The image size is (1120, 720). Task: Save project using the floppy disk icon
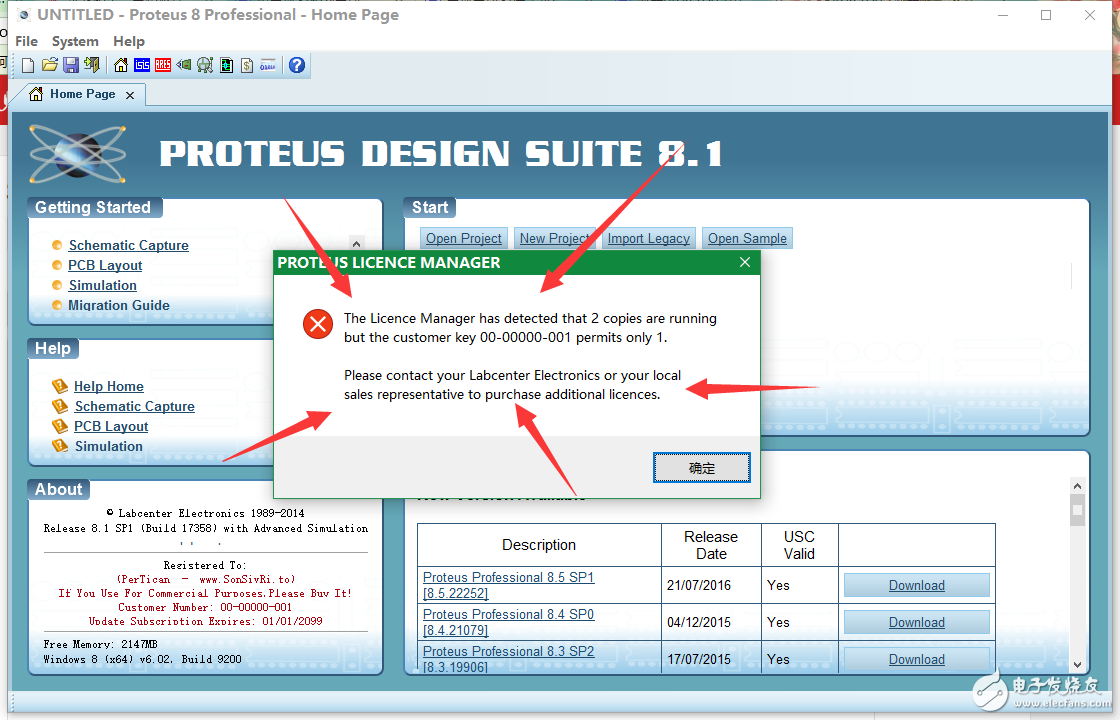pos(71,66)
